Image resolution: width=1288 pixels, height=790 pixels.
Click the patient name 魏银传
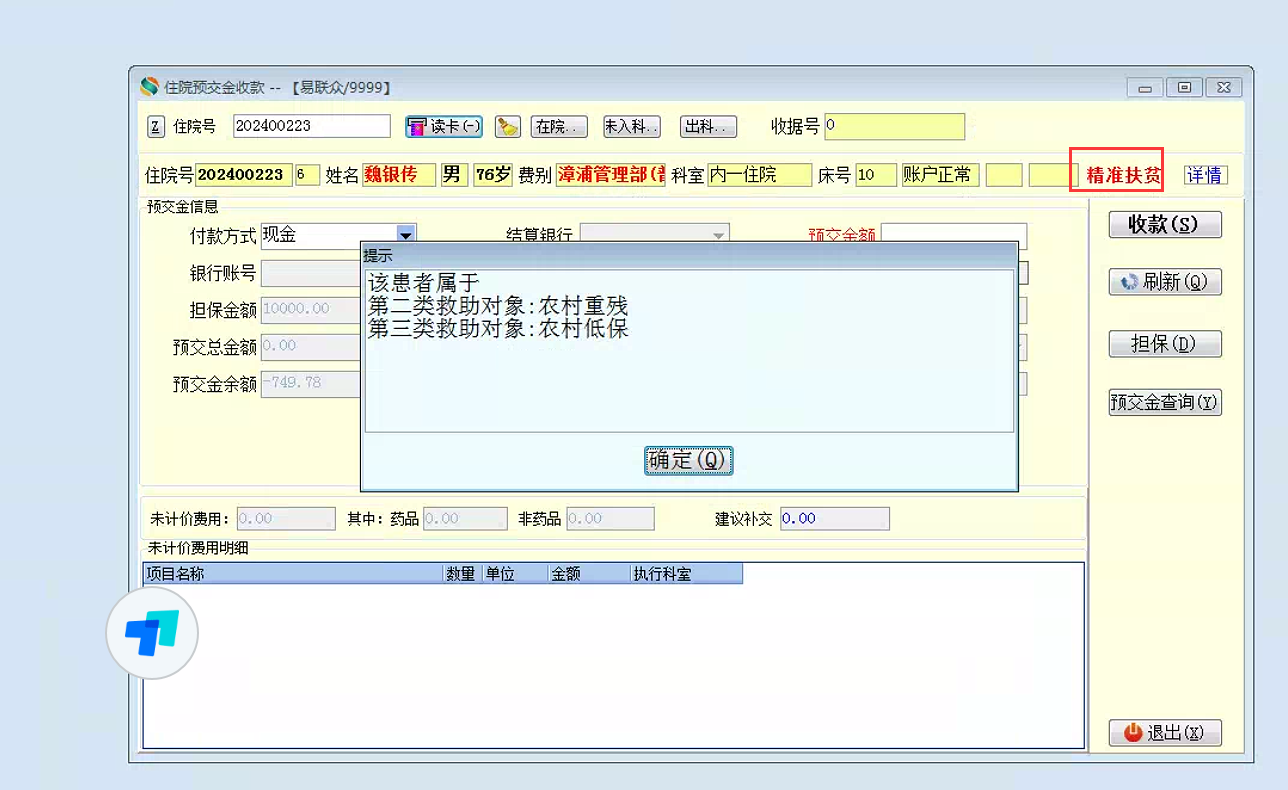(x=399, y=175)
